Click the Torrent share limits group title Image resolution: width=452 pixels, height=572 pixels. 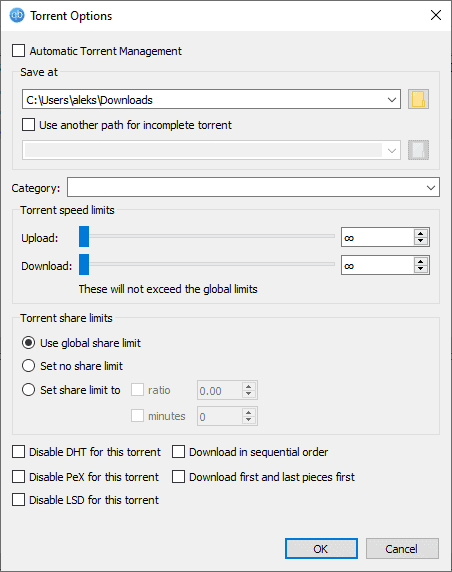[66, 318]
